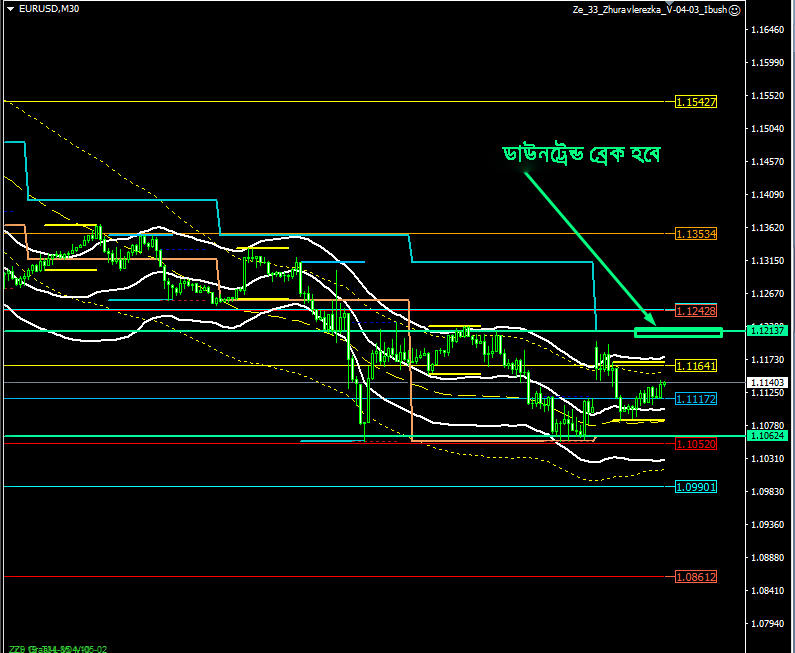Viewport: 795px width, 653px height.
Task: Select the red 1.10520 level label
Action: pyautogui.click(x=696, y=443)
